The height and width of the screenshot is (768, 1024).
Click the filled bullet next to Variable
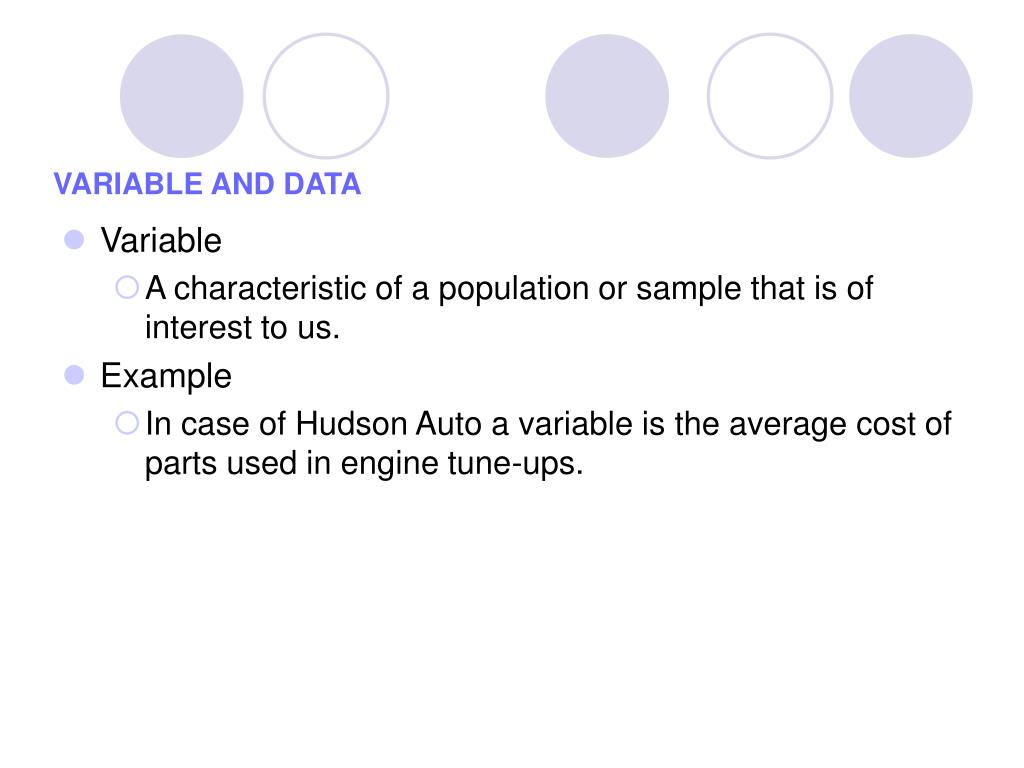(74, 240)
